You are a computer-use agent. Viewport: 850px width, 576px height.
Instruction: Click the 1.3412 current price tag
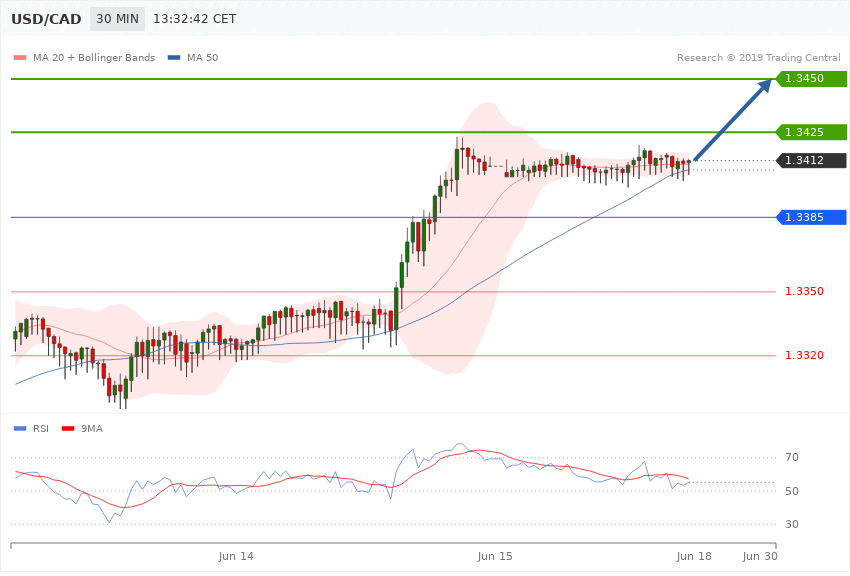[812, 160]
